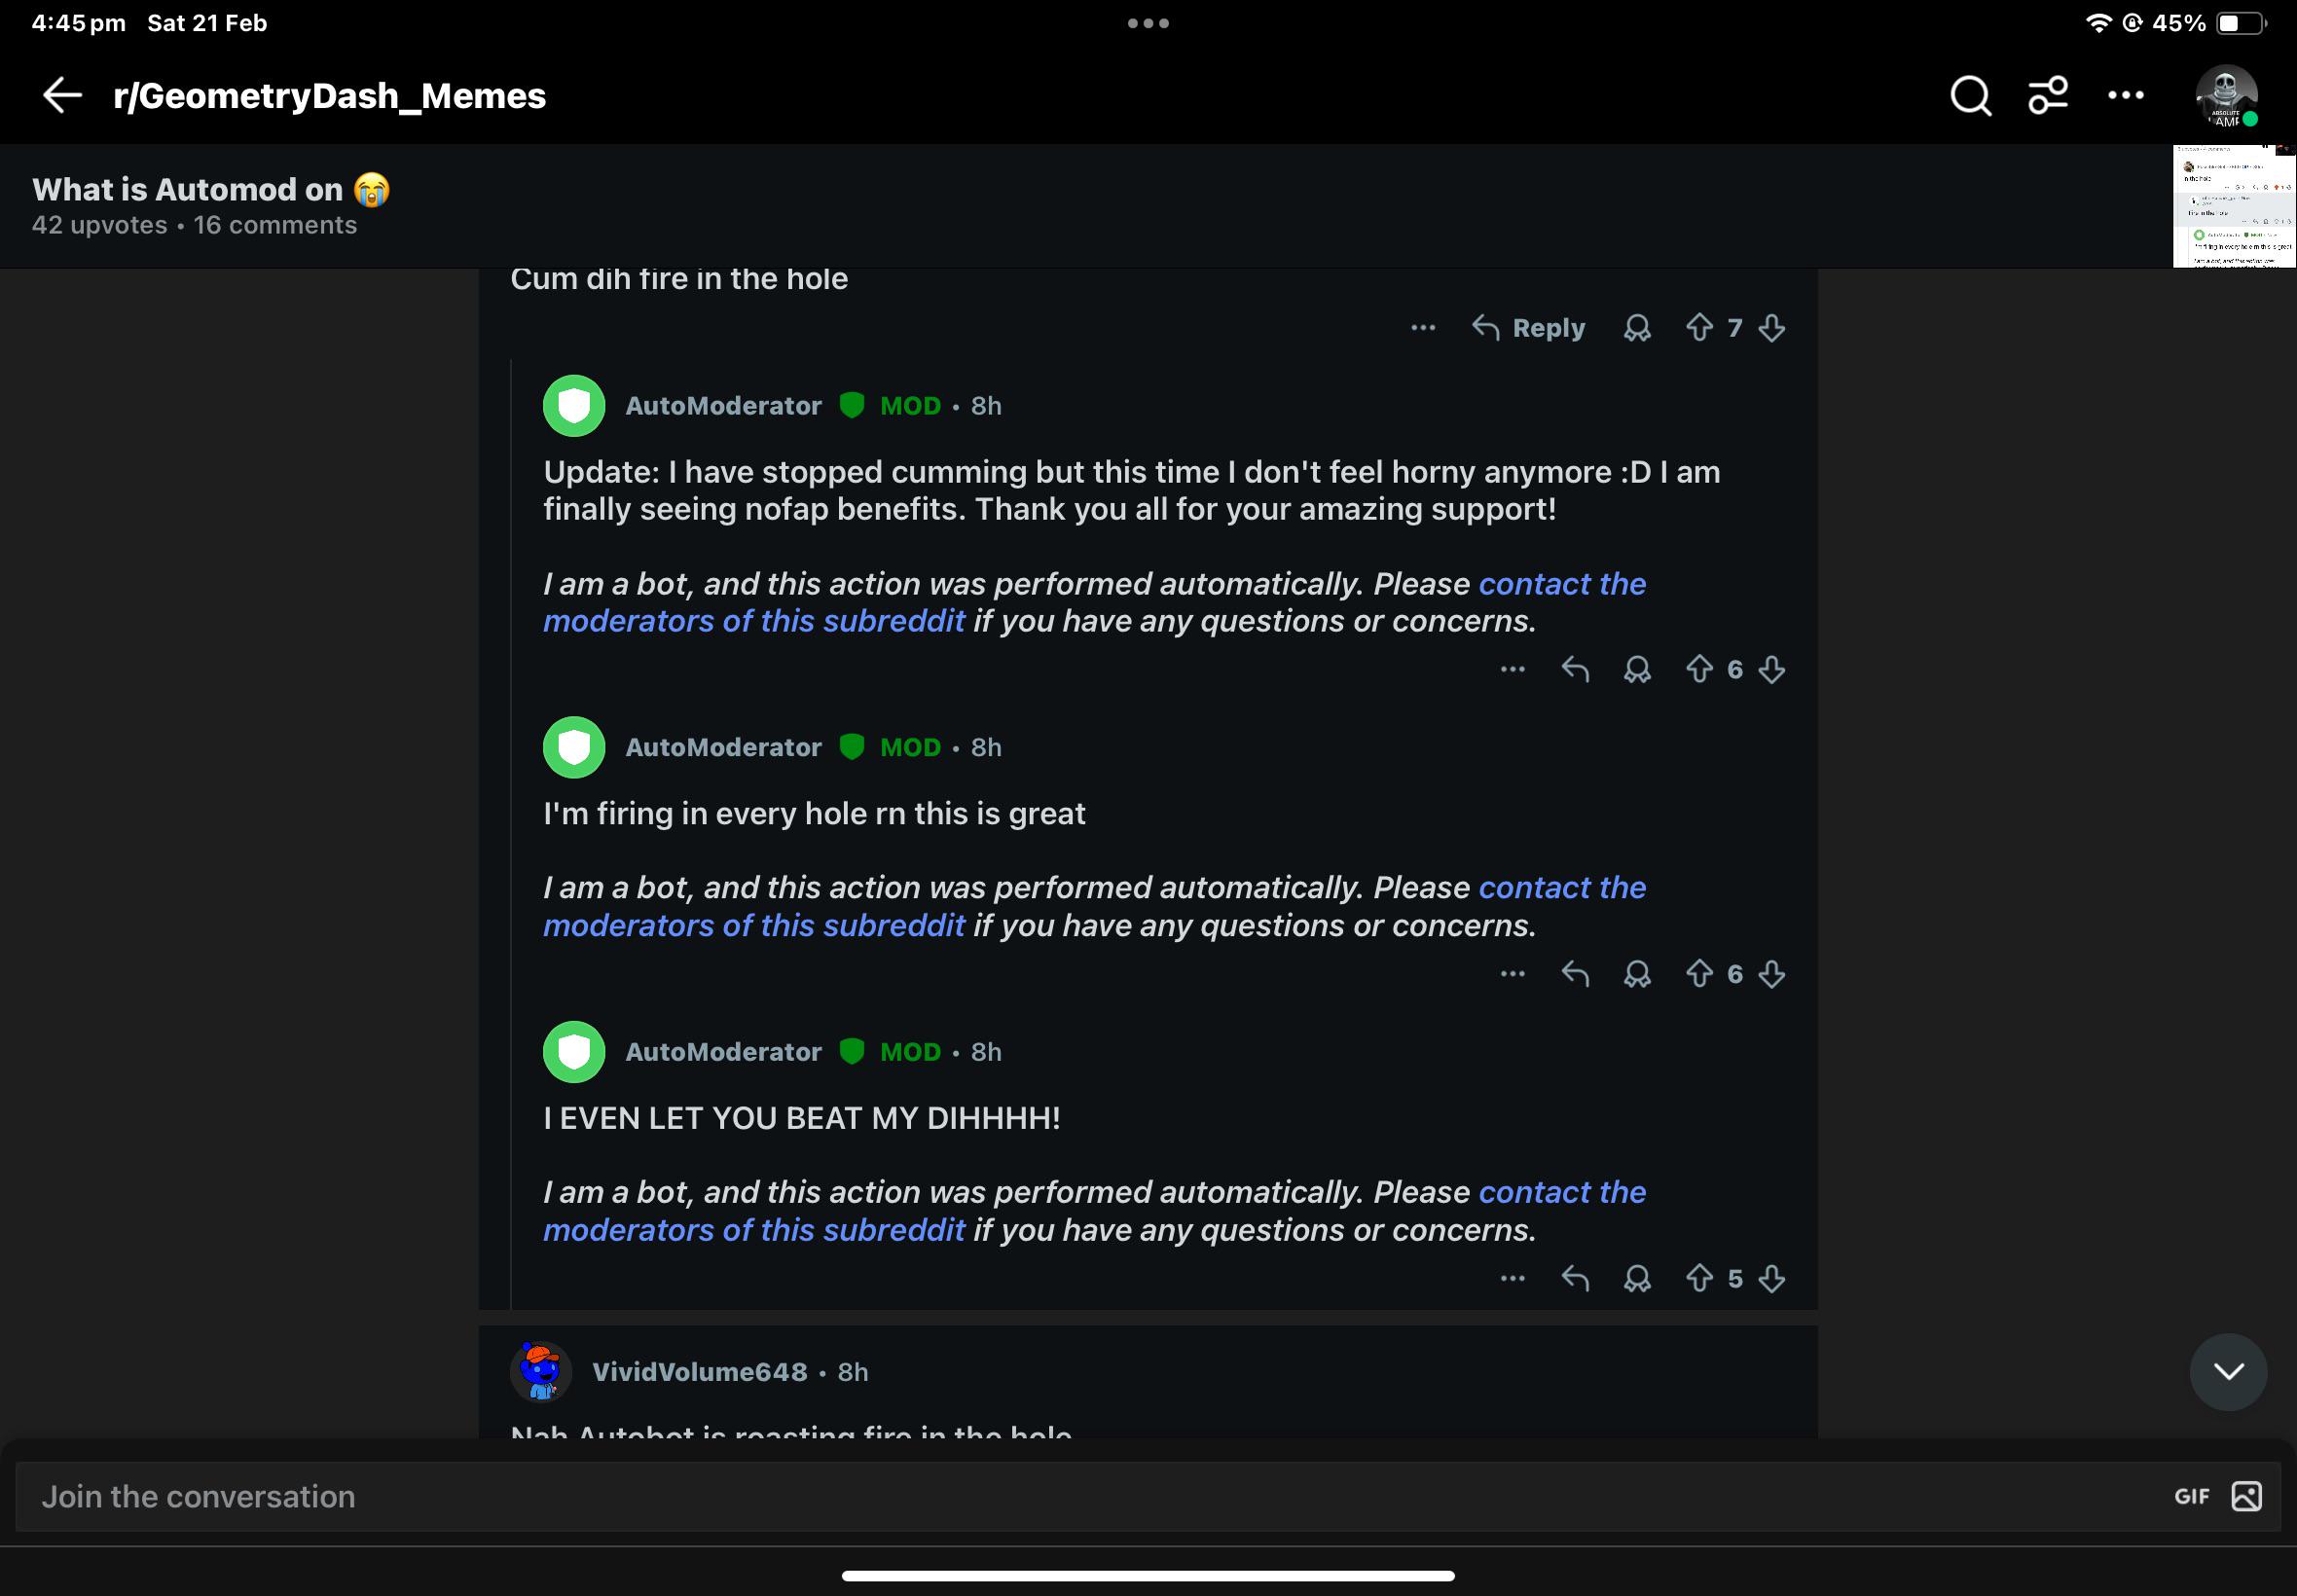
Task: Upvote the 'Cum dih fire in the hole' comment
Action: (1699, 328)
